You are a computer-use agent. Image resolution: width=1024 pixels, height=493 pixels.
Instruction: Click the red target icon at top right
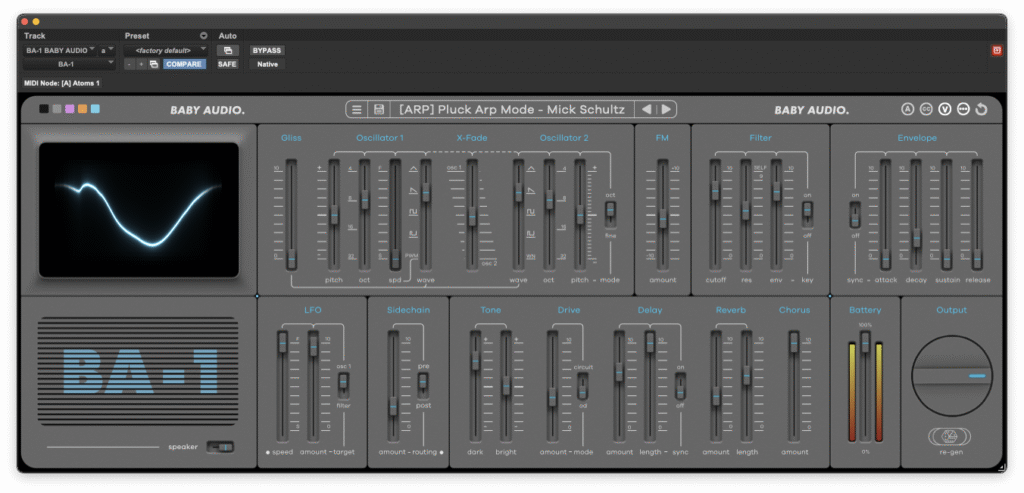(997, 50)
